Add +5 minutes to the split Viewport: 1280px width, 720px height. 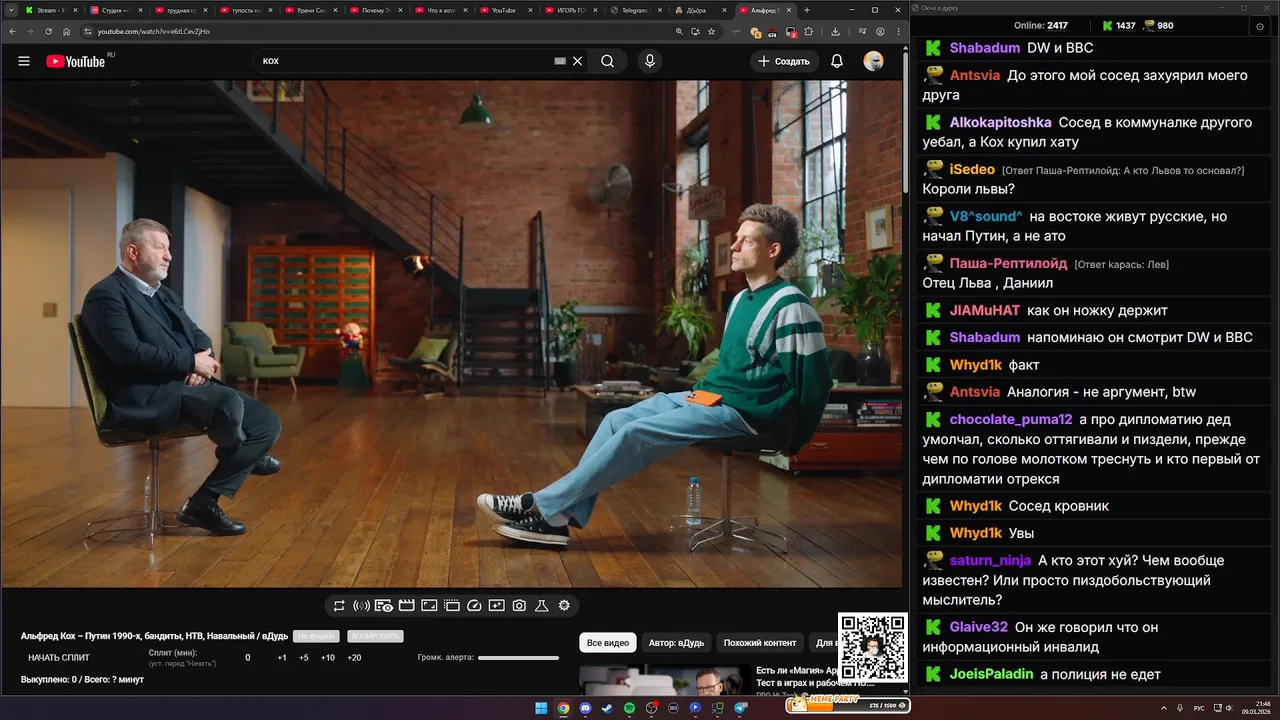[304, 658]
